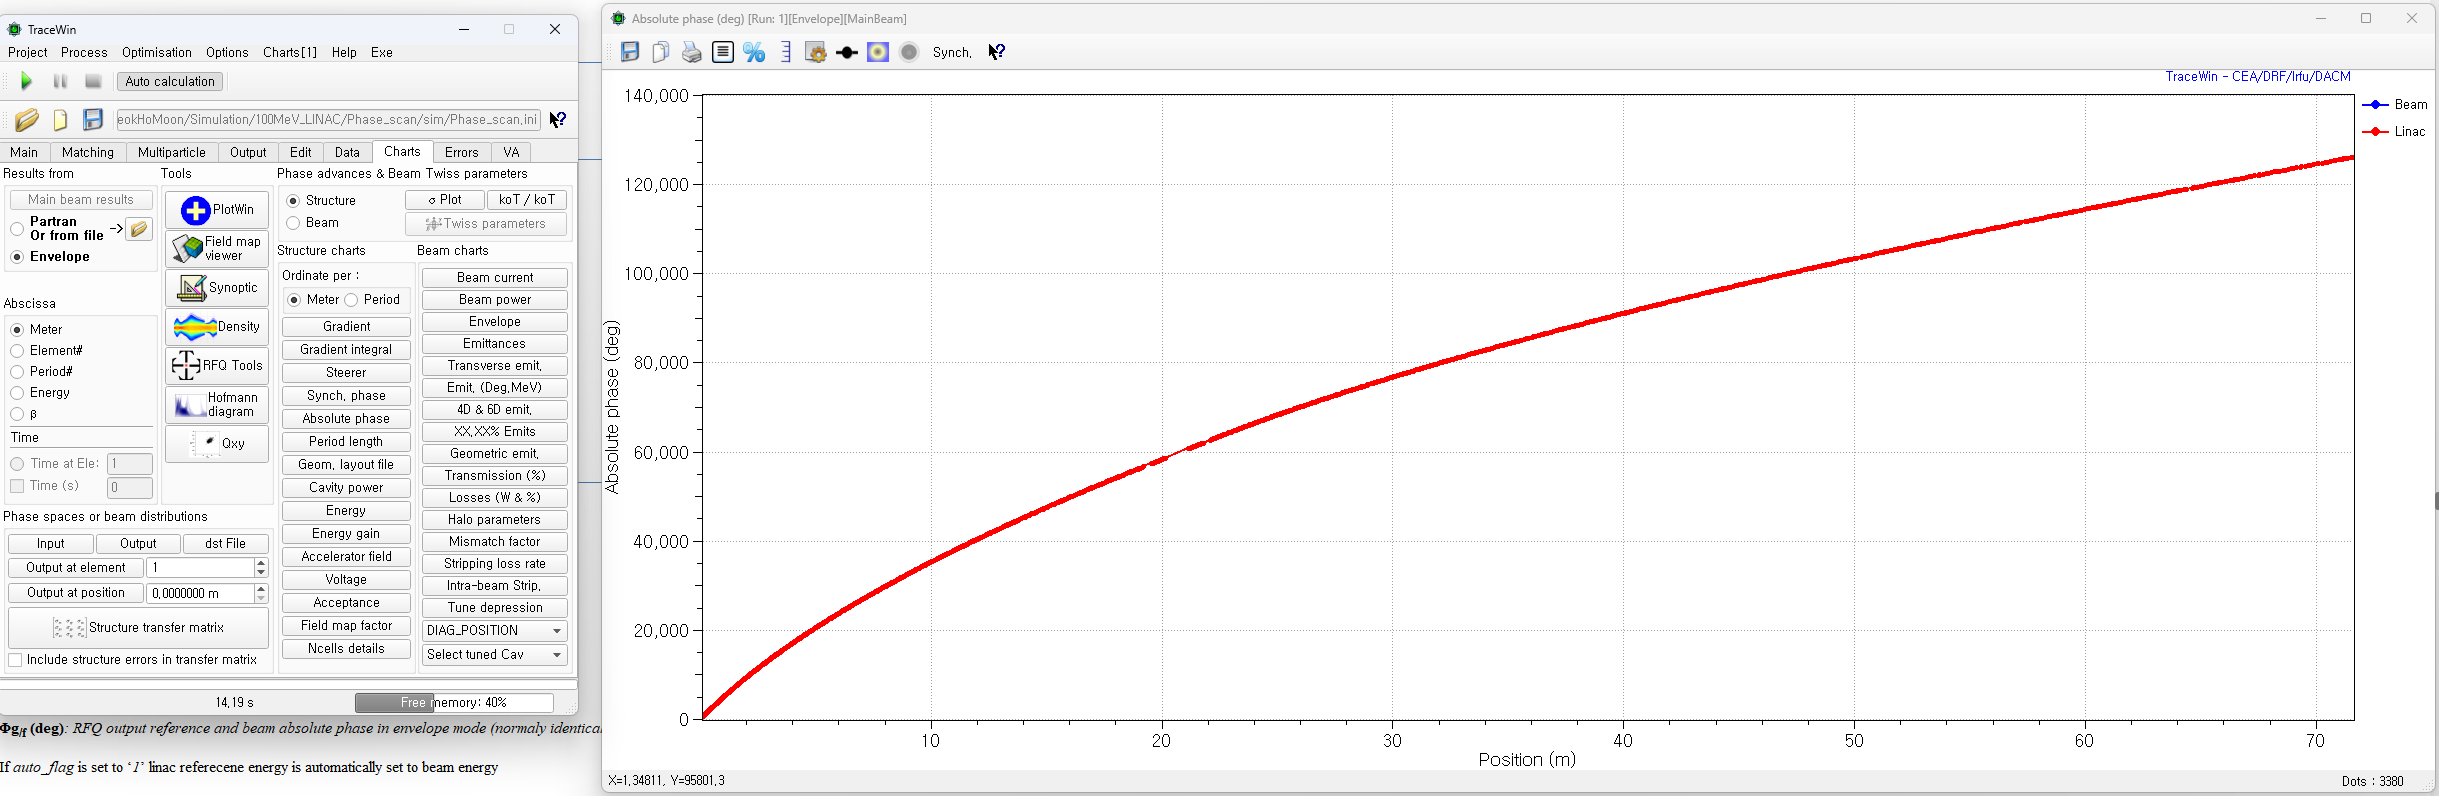The height and width of the screenshot is (796, 2439).
Task: Open the Select tuned Cav dropdown
Action: pyautogui.click(x=557, y=655)
